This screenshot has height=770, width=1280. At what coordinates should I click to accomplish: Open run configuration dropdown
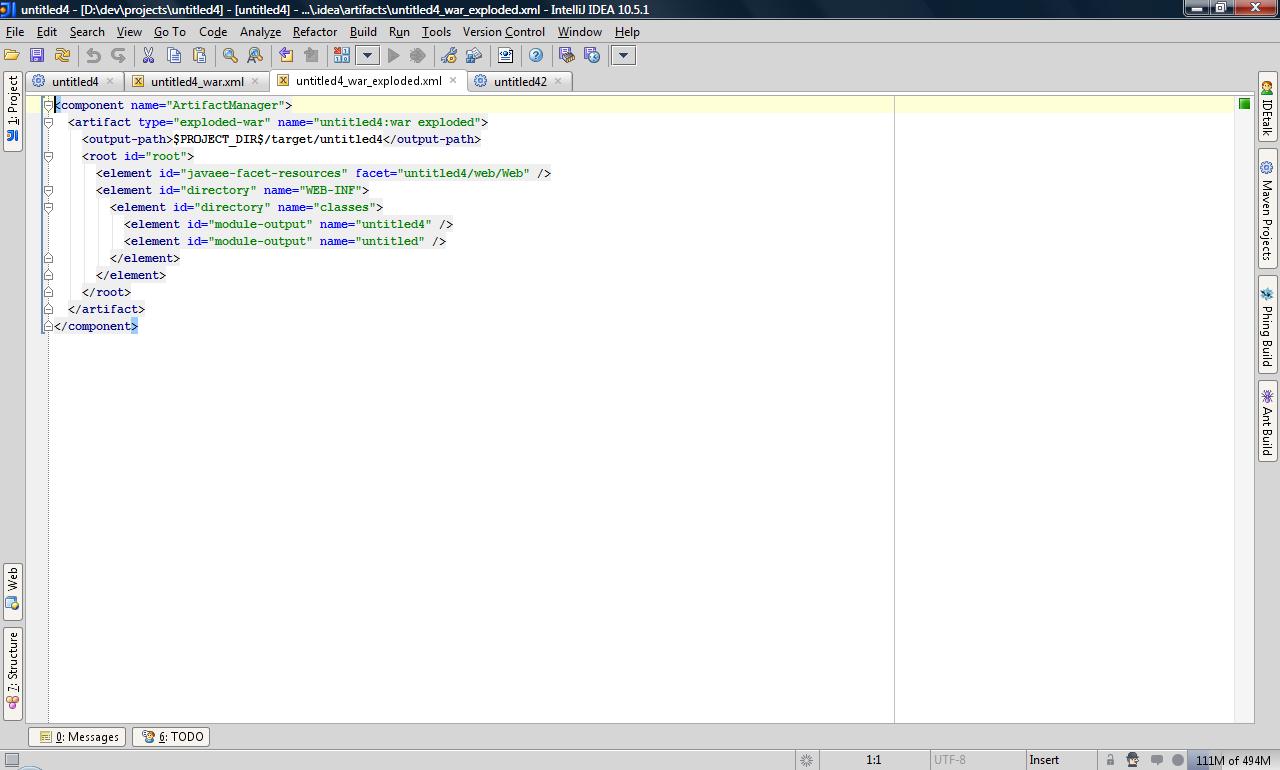367,56
